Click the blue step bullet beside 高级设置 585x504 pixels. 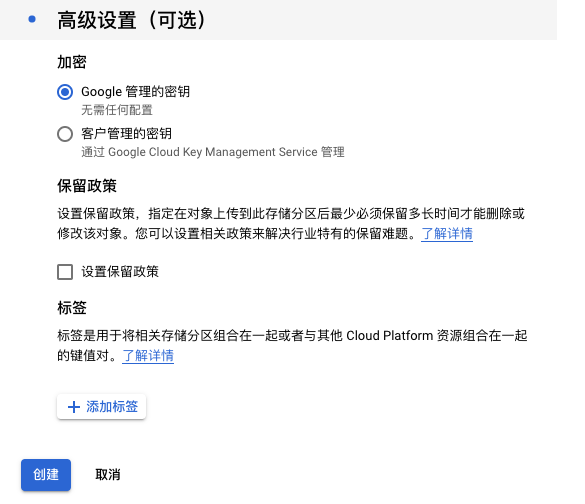point(32,19)
